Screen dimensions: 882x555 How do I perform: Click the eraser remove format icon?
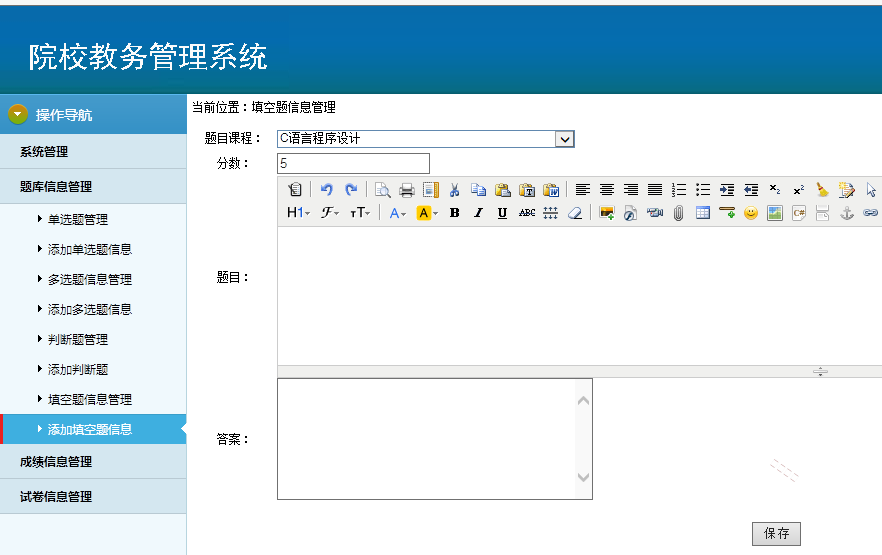click(575, 213)
